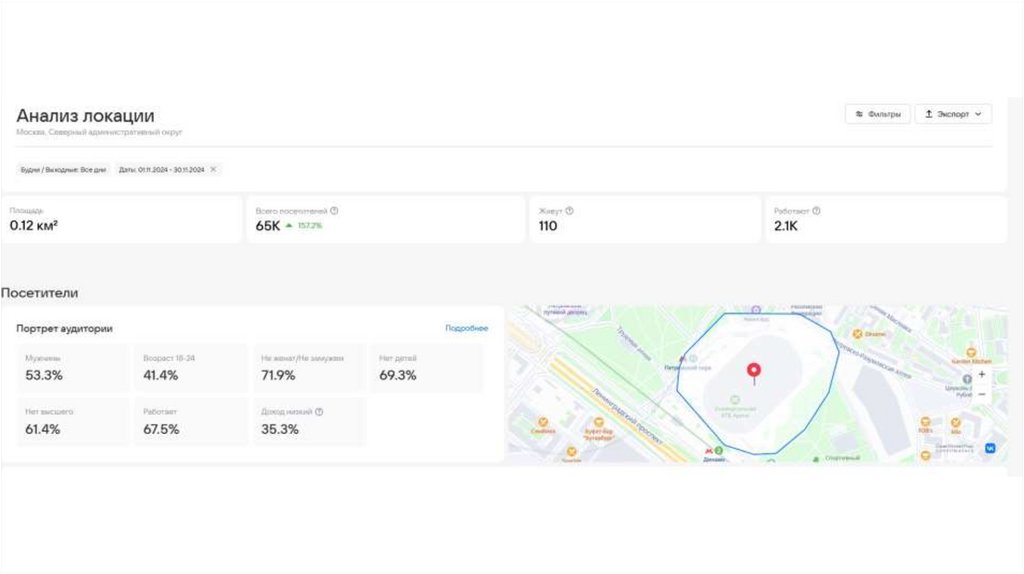Click the ВТБ Арена stadium marker
The image size is (1024, 574).
(735, 400)
